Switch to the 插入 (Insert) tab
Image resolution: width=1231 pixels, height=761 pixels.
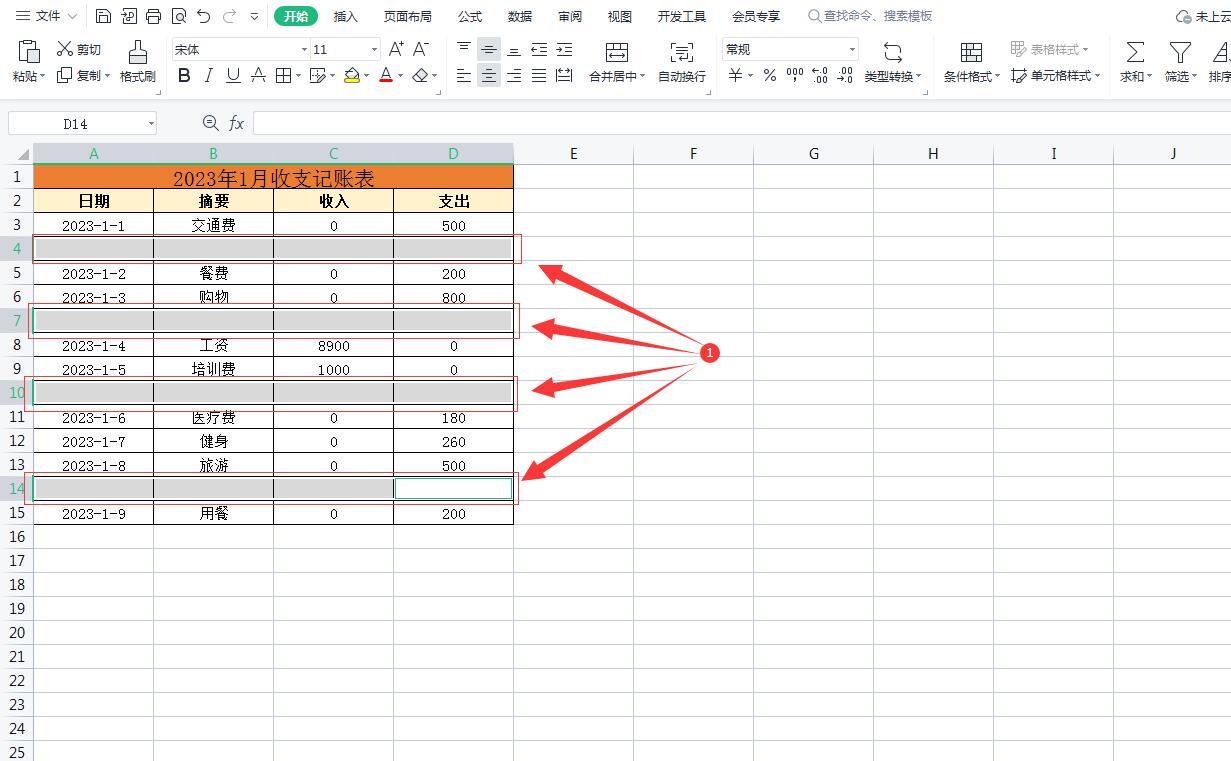345,16
